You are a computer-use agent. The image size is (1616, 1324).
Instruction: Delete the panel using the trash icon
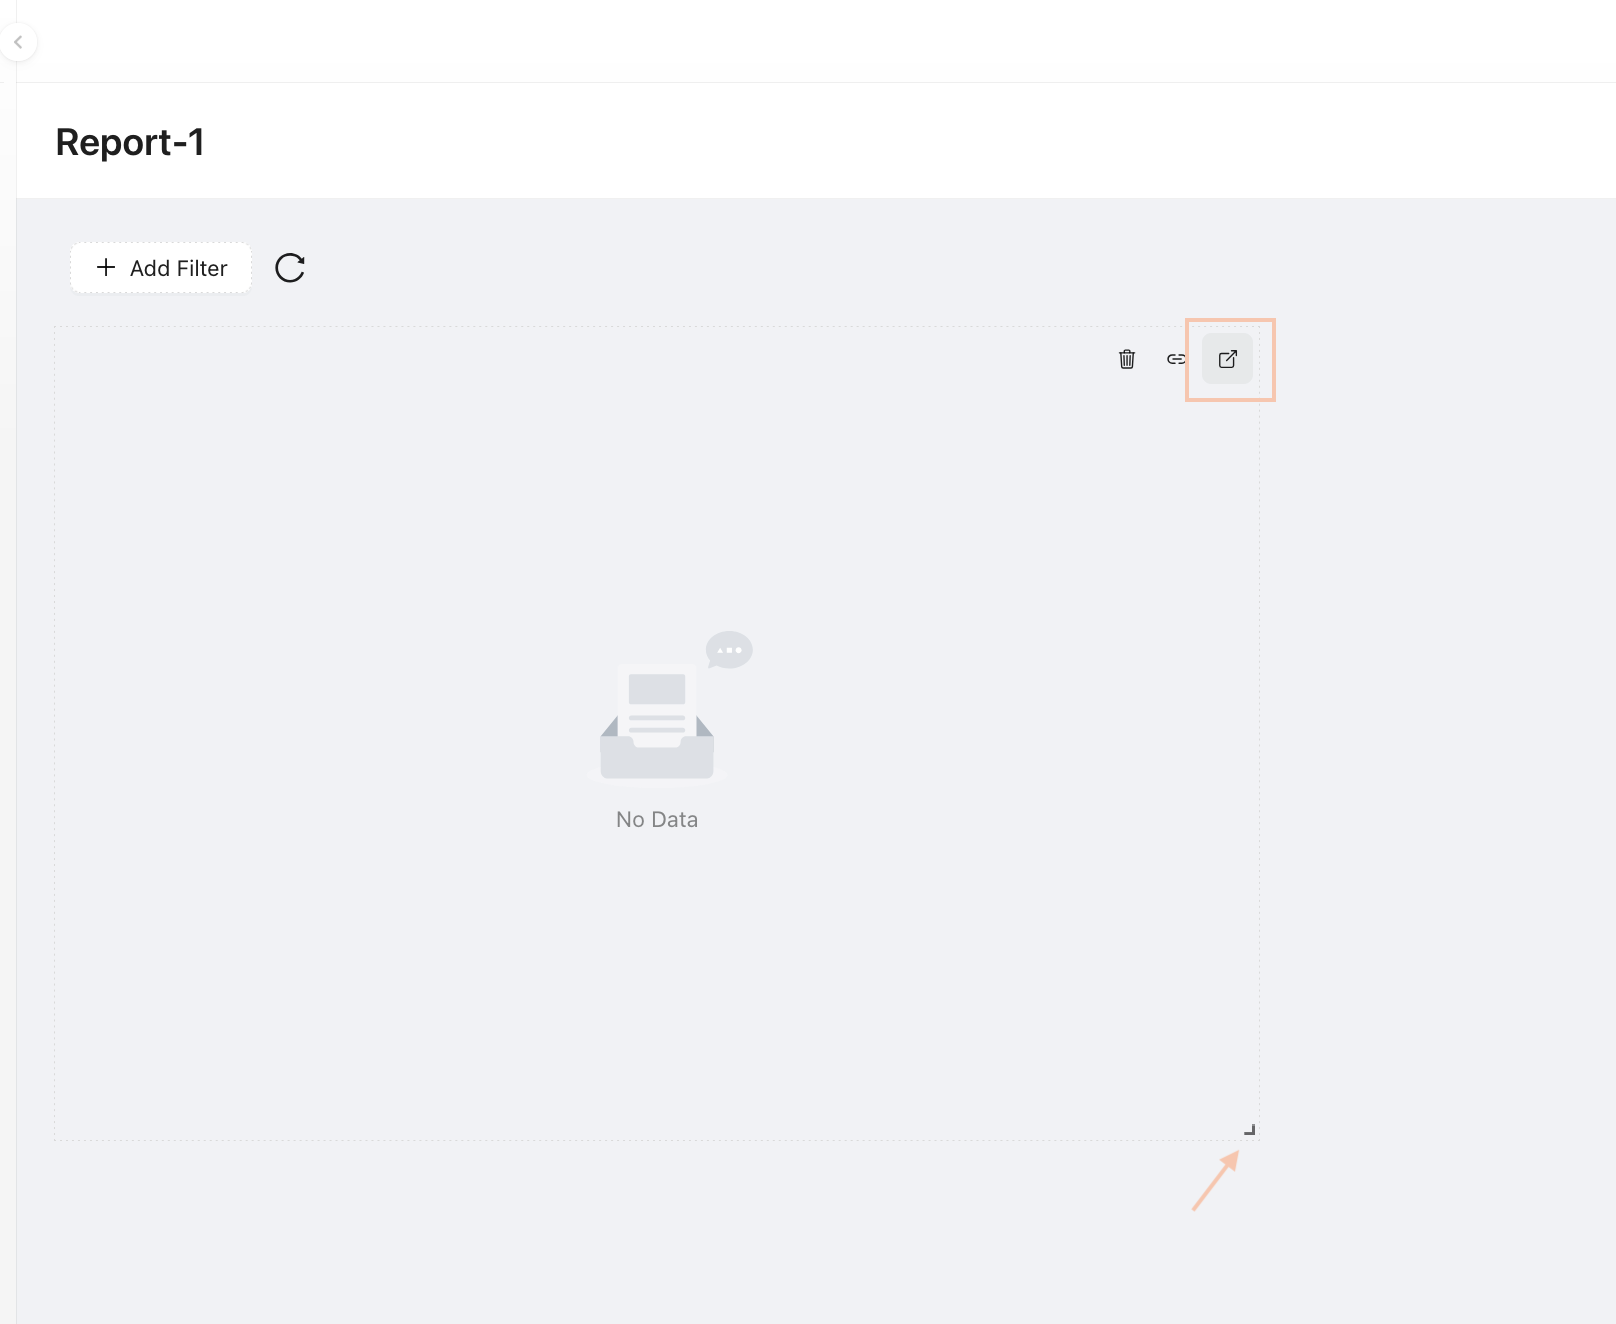pyautogui.click(x=1127, y=359)
